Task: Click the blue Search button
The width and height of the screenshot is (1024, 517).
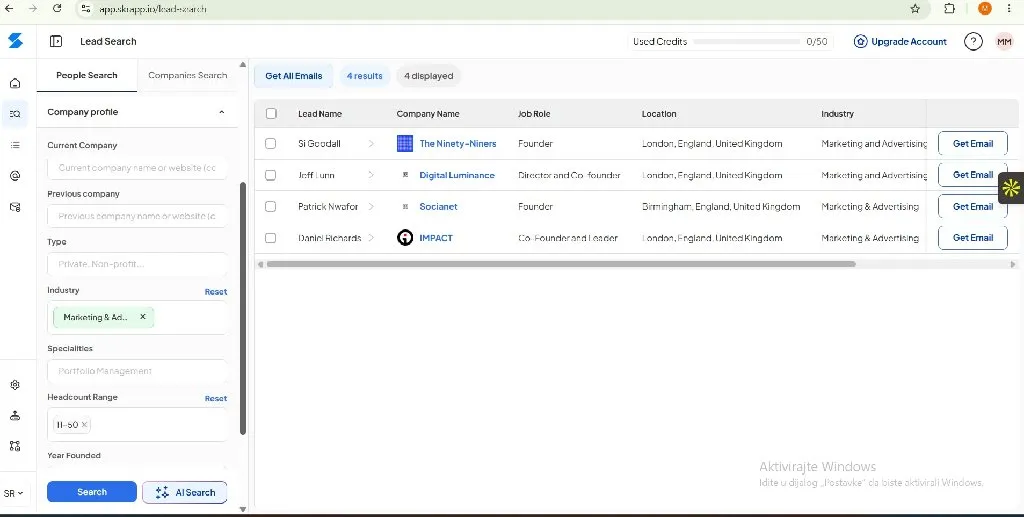Action: 92,492
